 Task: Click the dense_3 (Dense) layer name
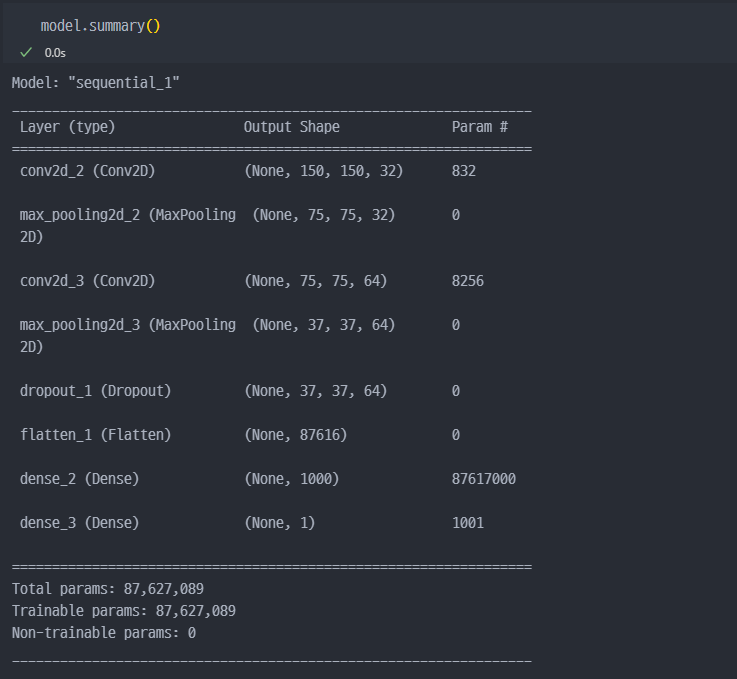(79, 523)
